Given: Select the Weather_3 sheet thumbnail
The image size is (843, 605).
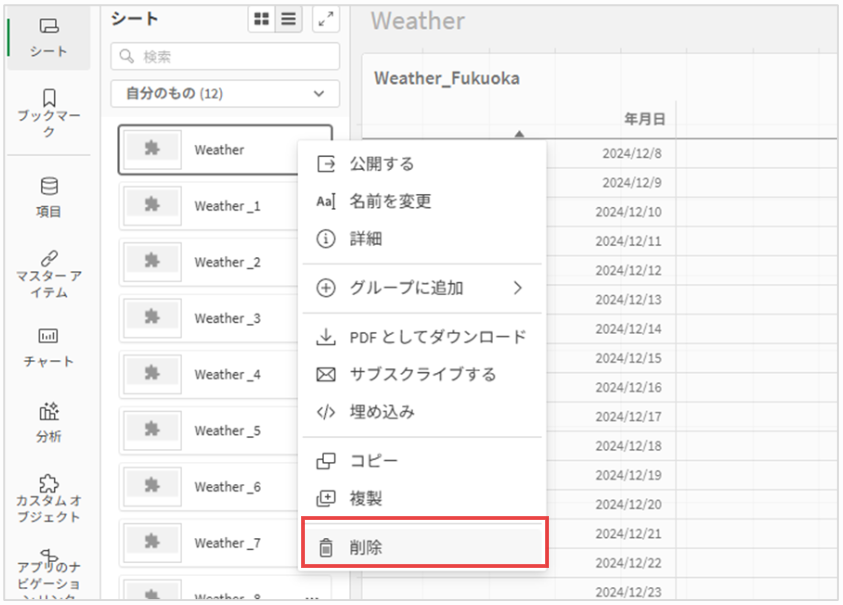Looking at the screenshot, I should tap(153, 318).
